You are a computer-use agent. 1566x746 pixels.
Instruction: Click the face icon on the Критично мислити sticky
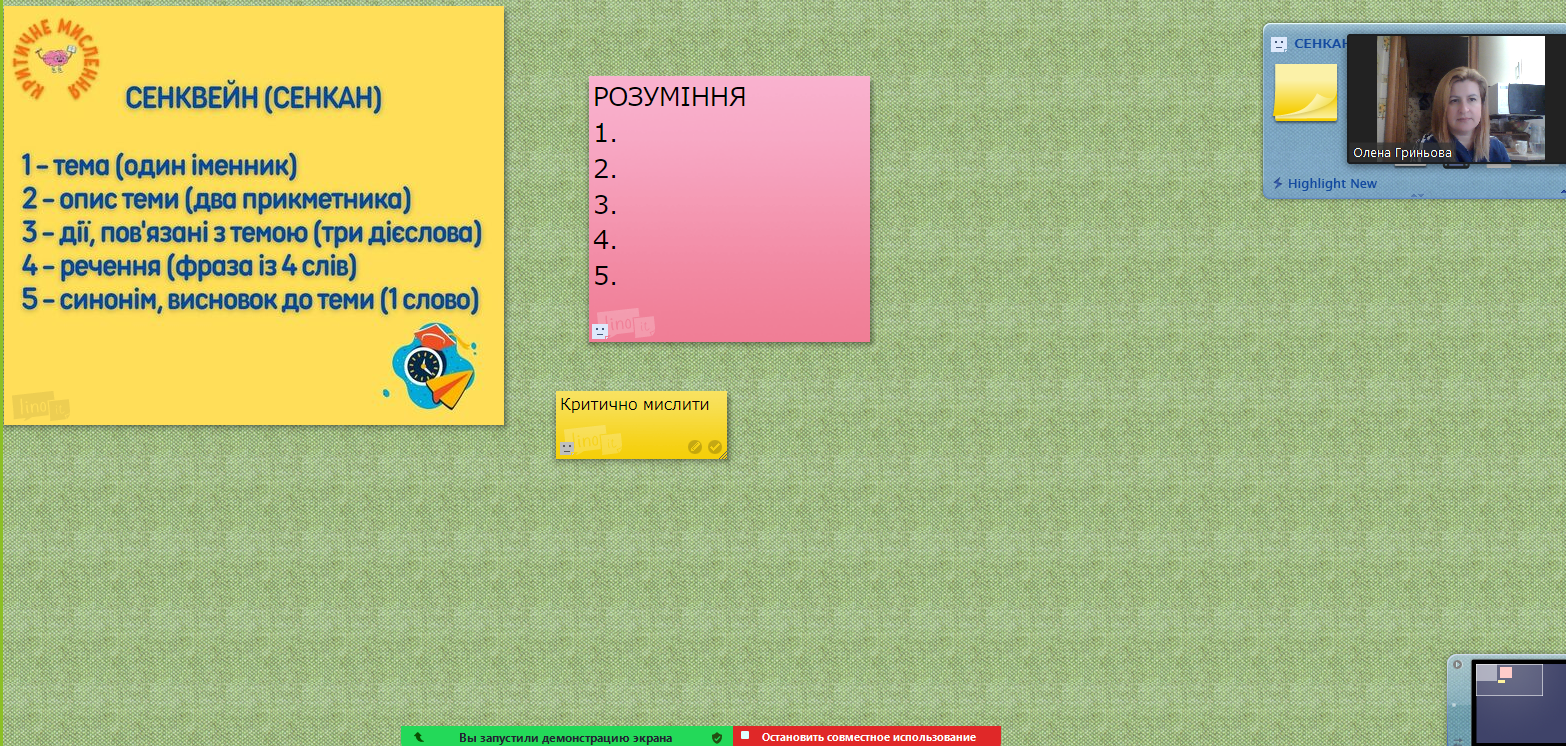tap(567, 448)
